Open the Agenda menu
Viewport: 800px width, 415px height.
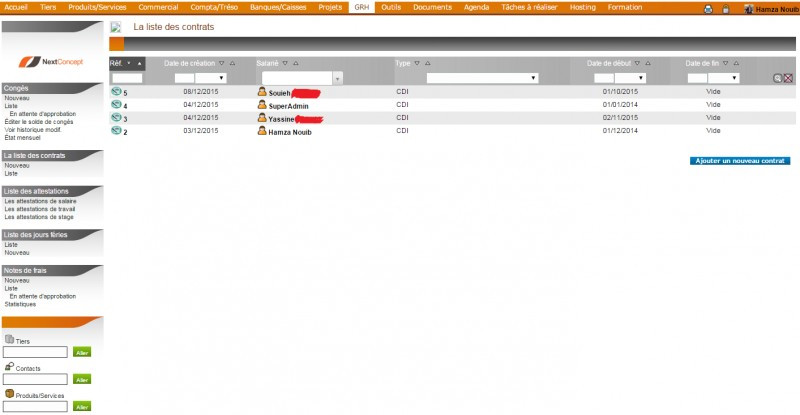click(477, 7)
